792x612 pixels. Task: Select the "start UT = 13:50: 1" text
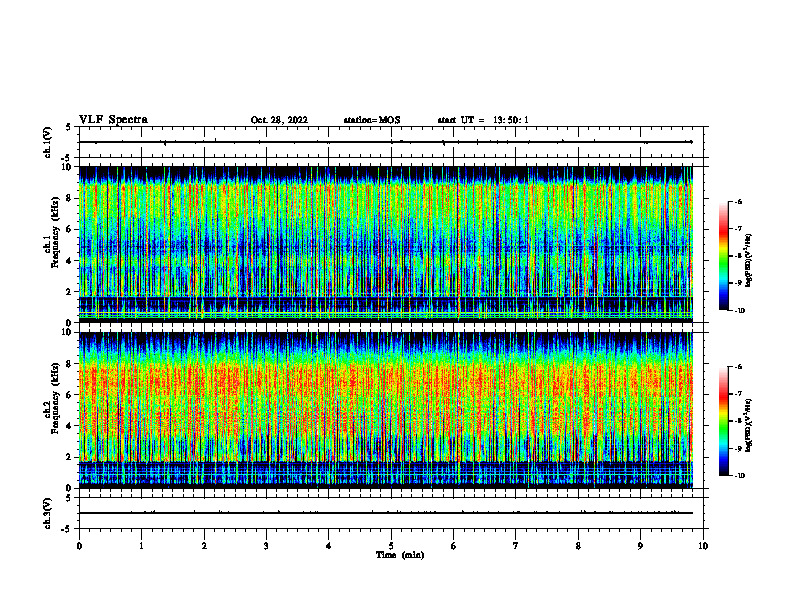tap(483, 120)
